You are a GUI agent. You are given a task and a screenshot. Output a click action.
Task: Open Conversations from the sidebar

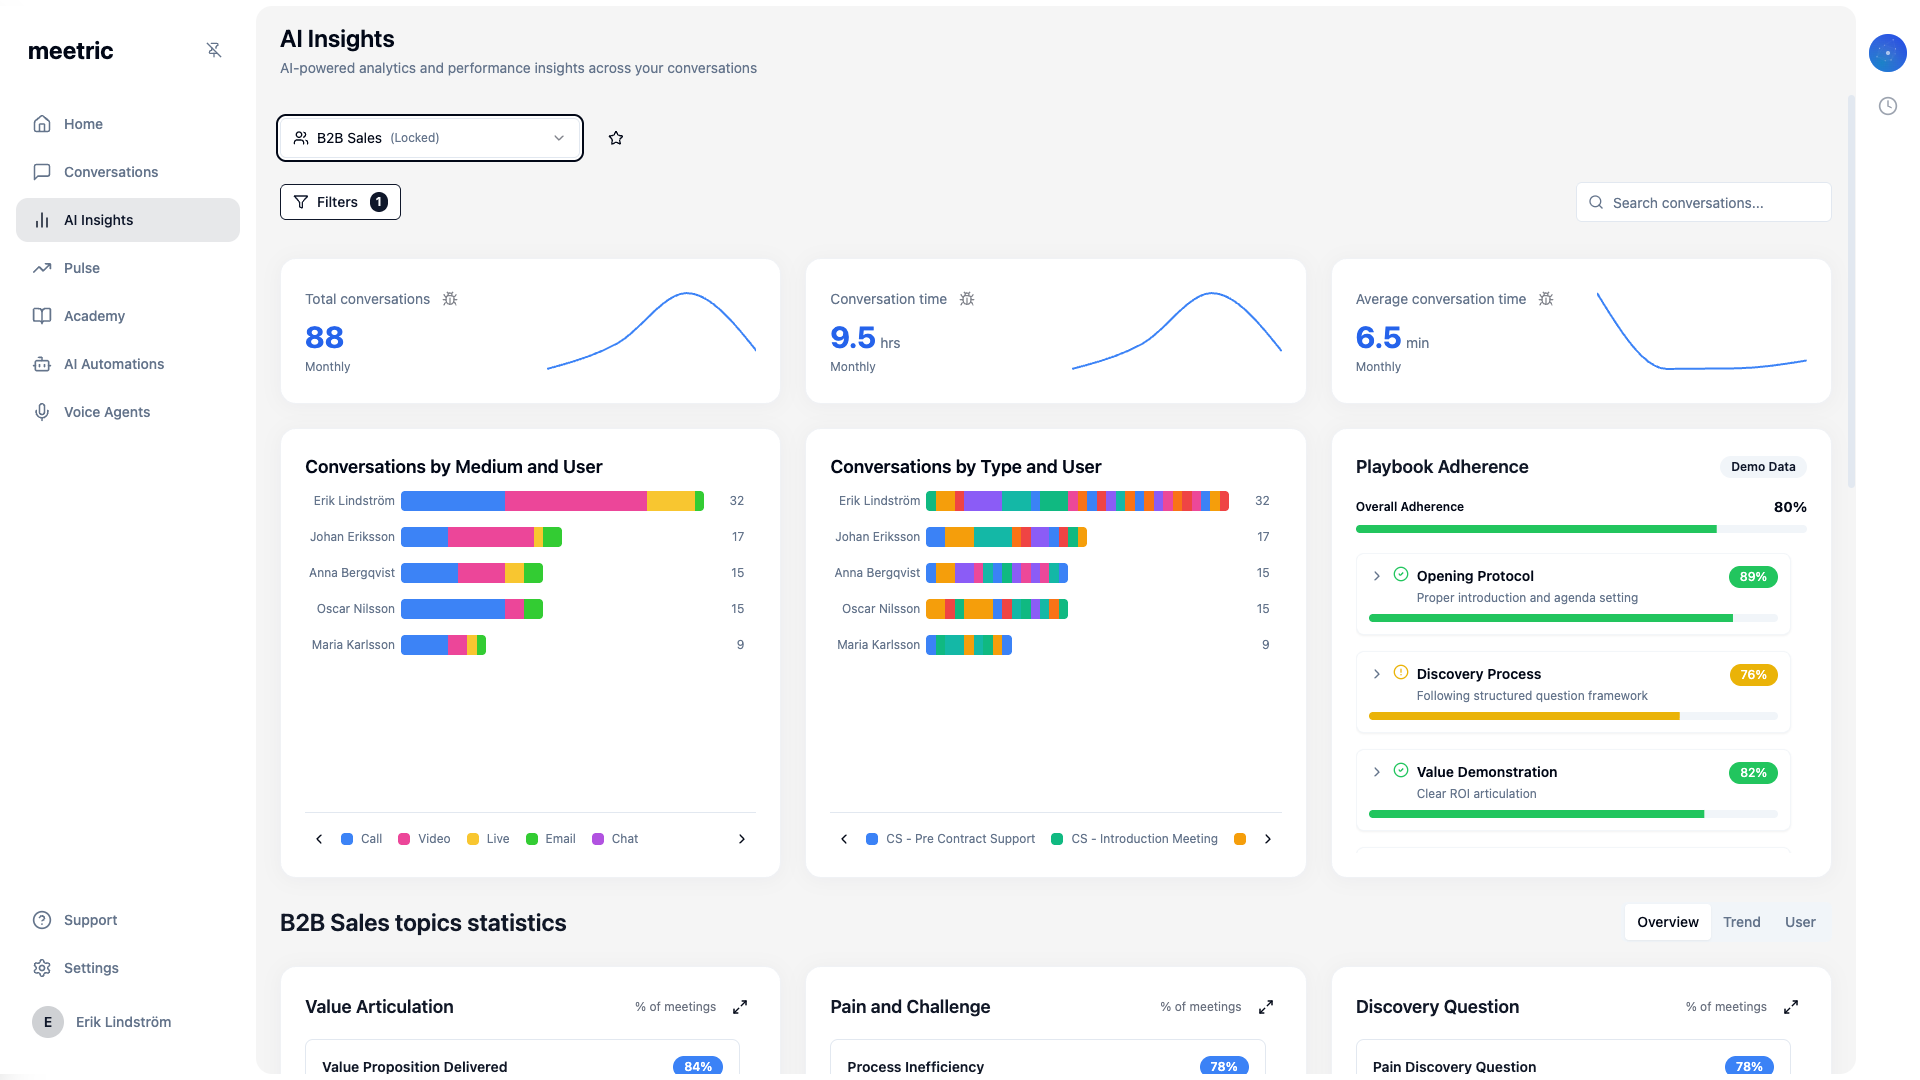pos(111,172)
